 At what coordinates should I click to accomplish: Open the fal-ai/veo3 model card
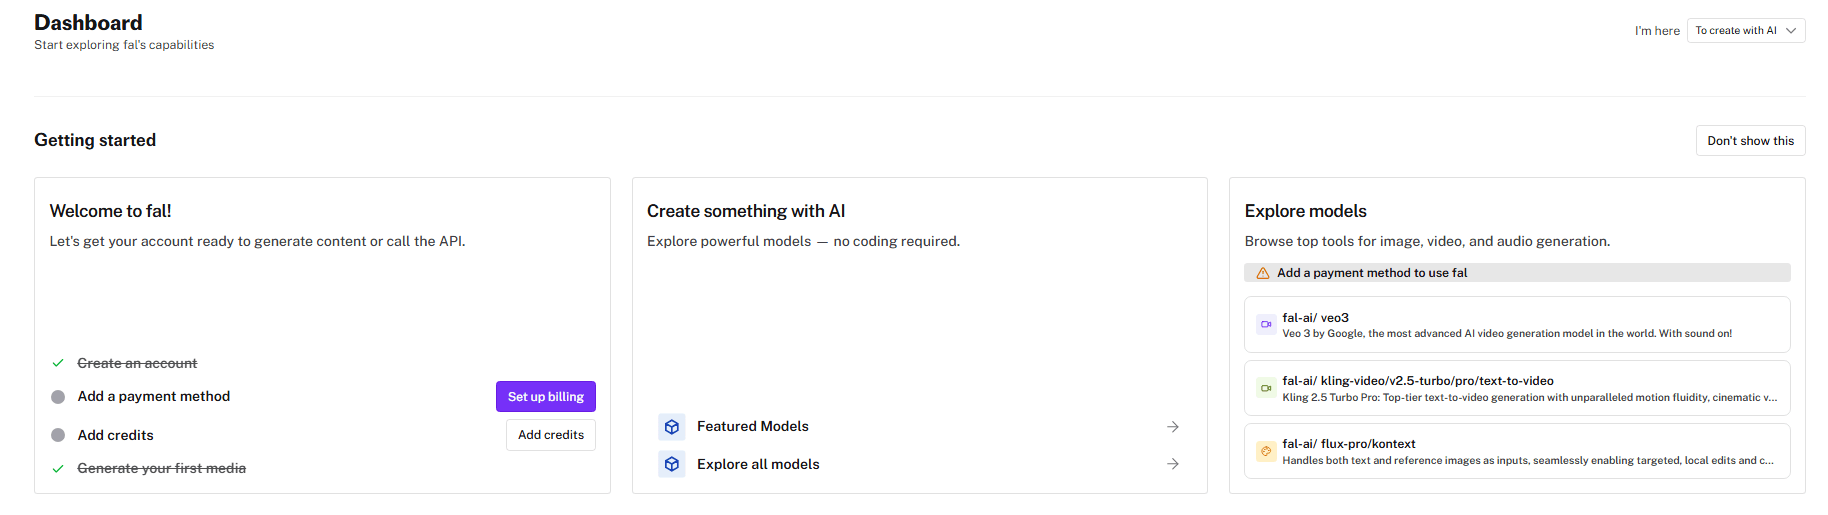click(1516, 325)
